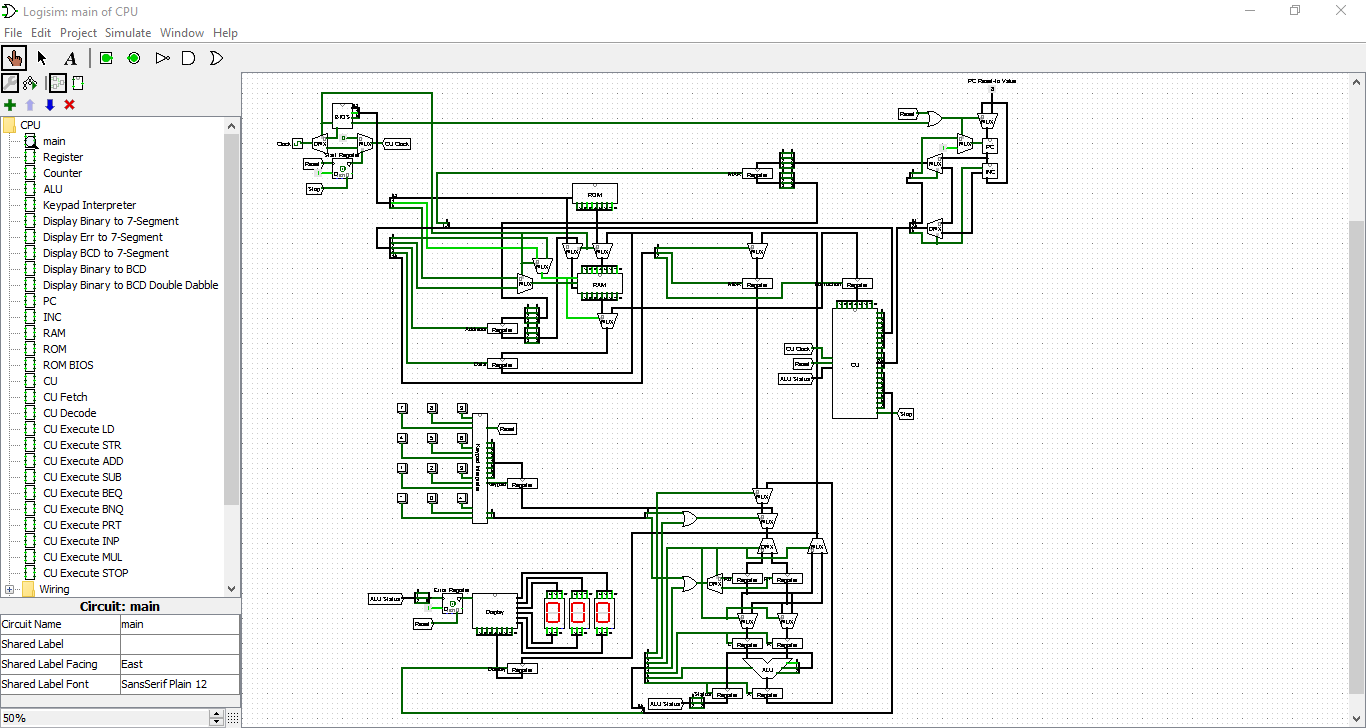
Task: Select the Text tool A icon
Action: [x=70, y=57]
